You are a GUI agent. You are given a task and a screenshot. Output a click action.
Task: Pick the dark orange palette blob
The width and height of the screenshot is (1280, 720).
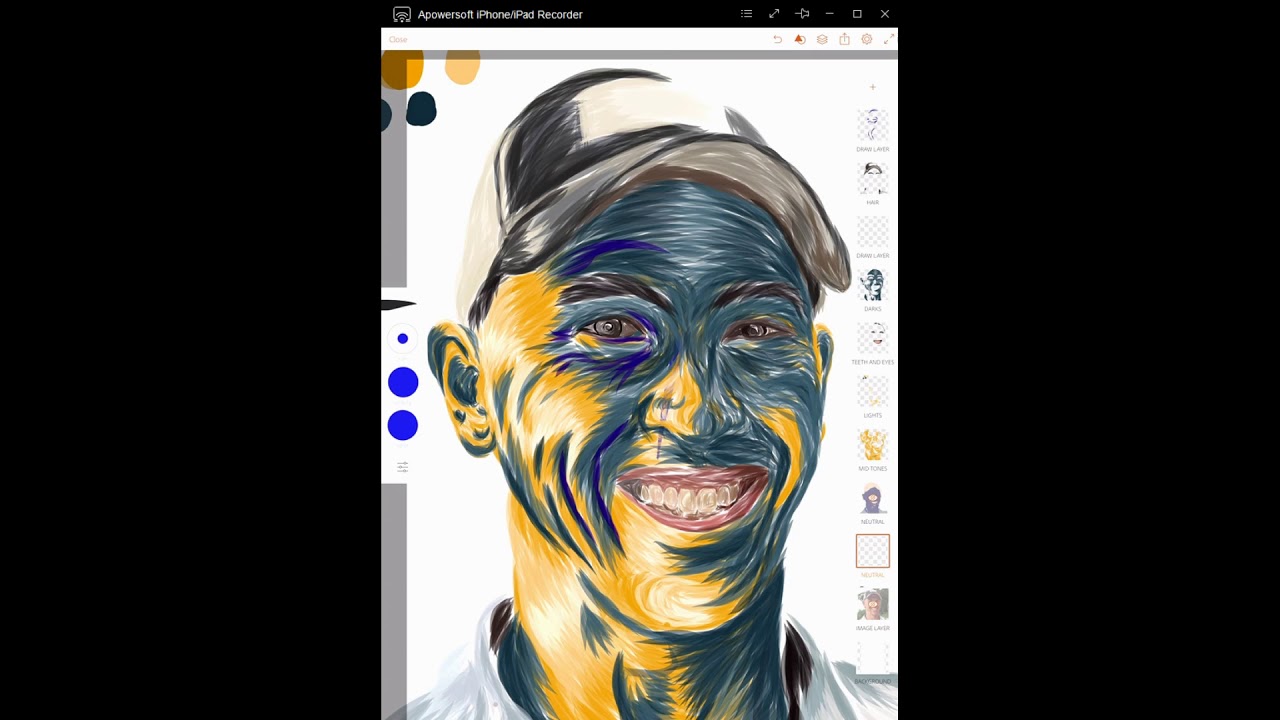point(403,69)
